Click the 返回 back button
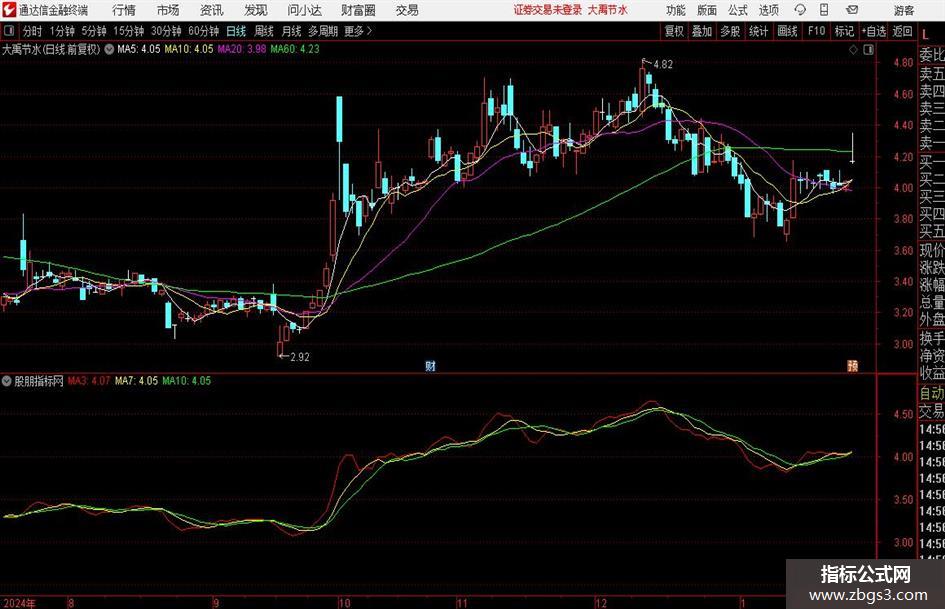The height and width of the screenshot is (609, 945). coord(902,31)
